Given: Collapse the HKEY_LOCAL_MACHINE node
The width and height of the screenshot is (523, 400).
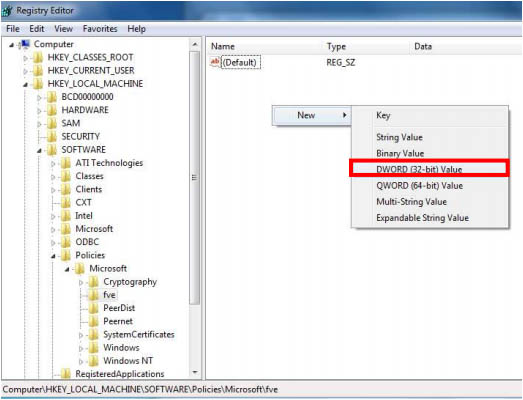Looking at the screenshot, I should click(x=26, y=84).
